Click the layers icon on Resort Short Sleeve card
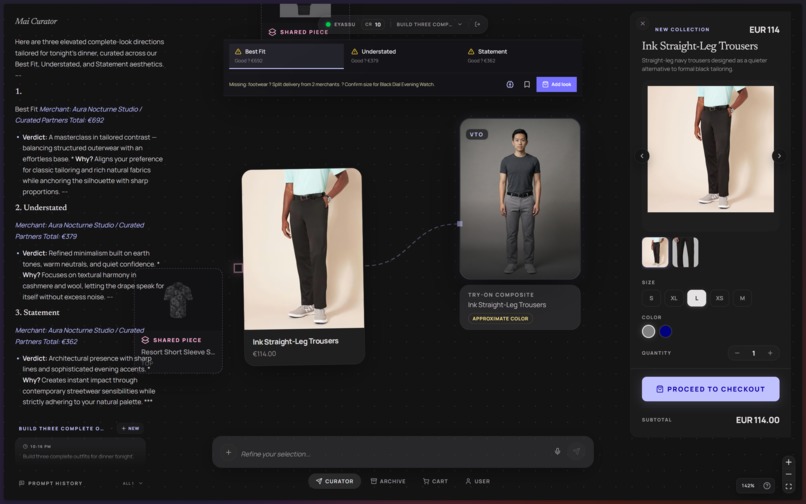 (x=145, y=340)
